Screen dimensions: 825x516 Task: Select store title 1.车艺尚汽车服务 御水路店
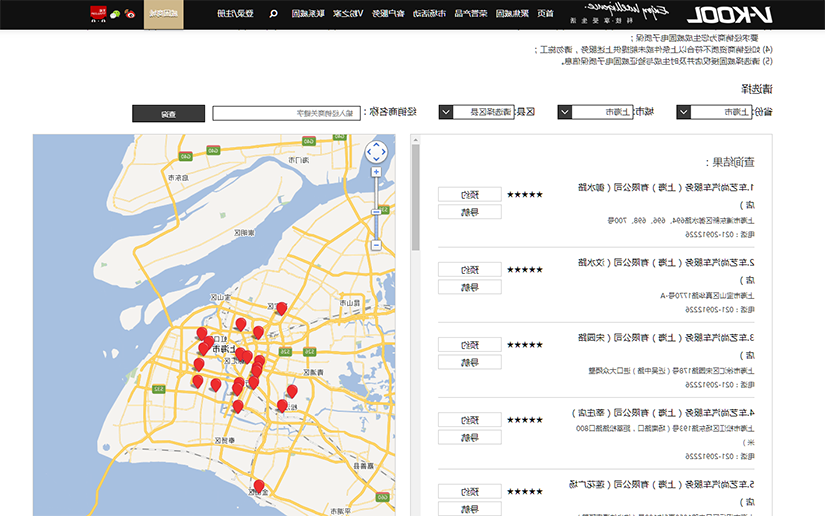pos(666,196)
